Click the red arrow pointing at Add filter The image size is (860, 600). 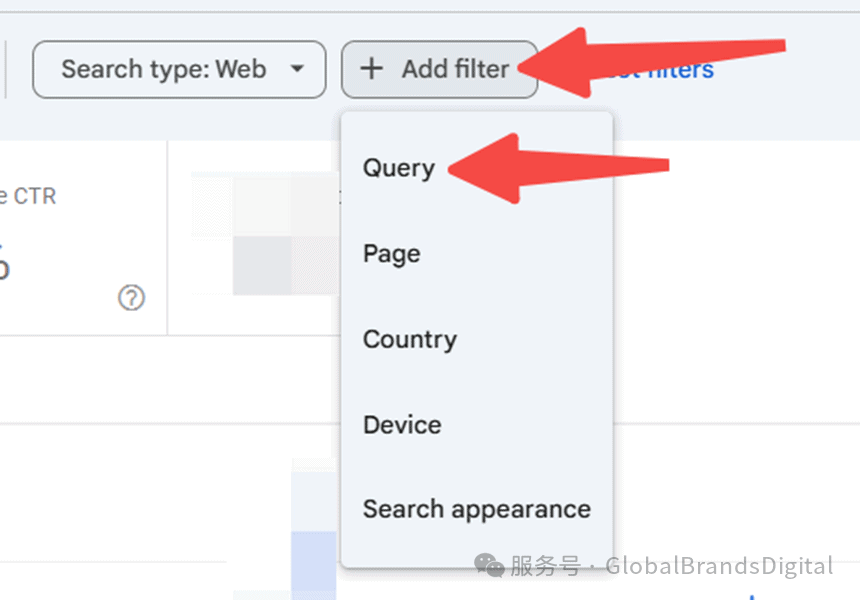point(652,63)
